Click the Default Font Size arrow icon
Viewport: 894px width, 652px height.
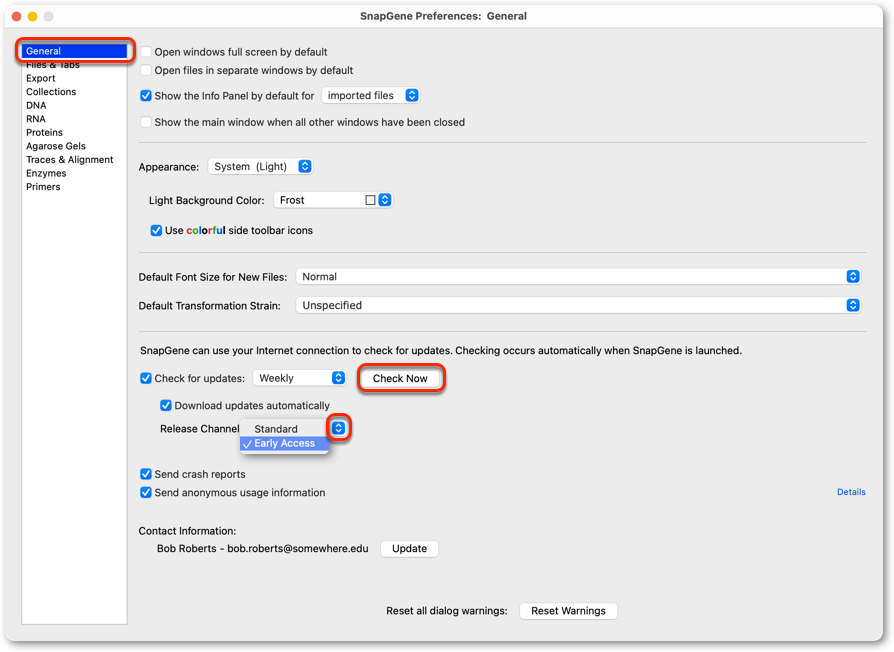tap(853, 276)
